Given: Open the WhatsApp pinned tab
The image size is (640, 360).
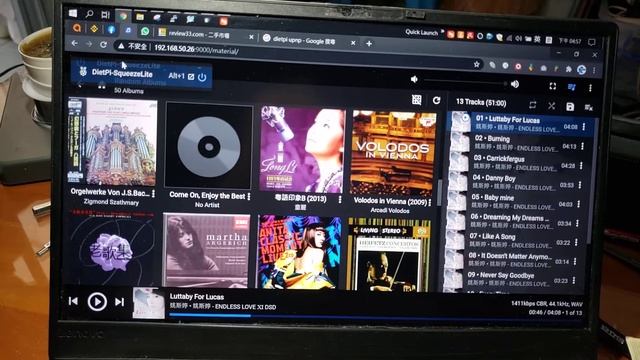Looking at the screenshot, I should click(144, 31).
